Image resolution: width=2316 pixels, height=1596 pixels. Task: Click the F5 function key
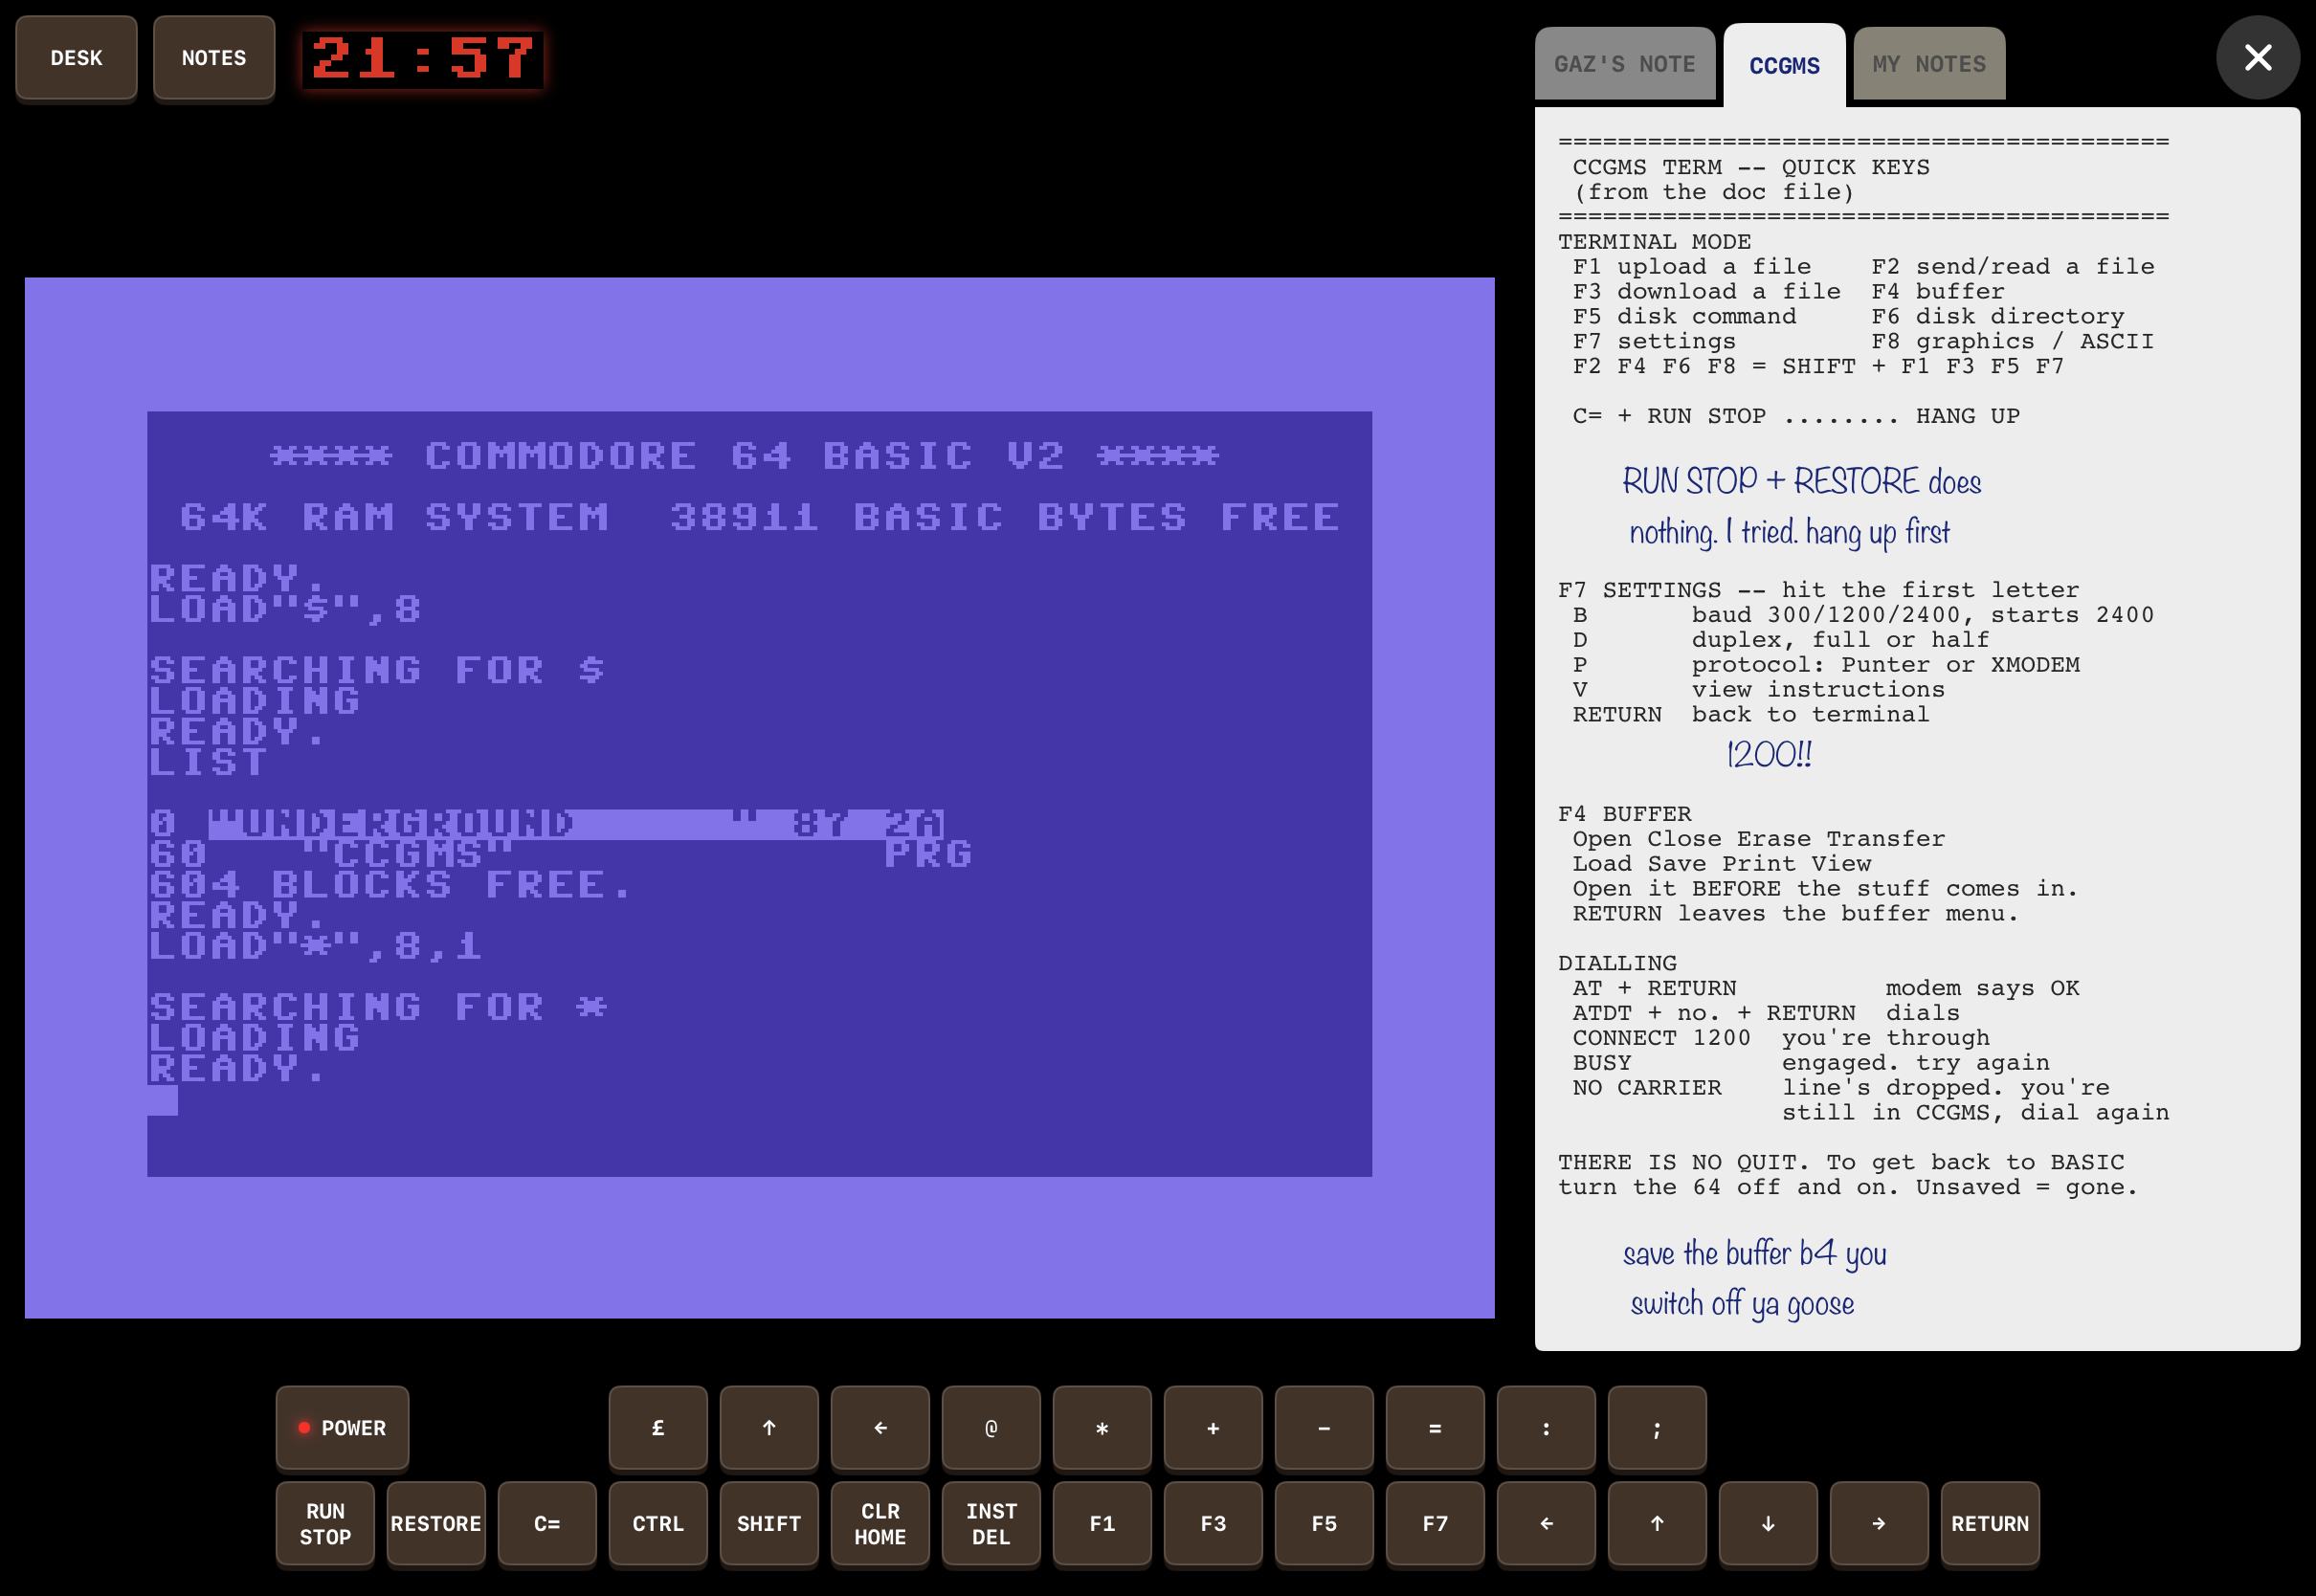pos(1324,1524)
